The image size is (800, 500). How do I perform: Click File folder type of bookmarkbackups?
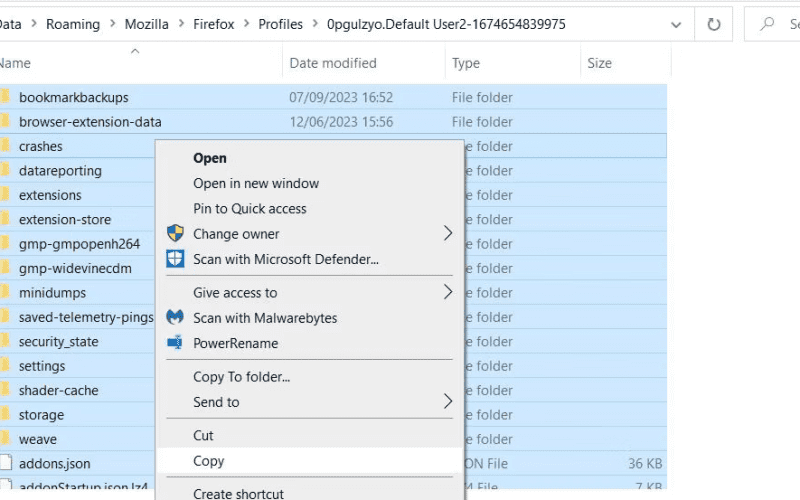tap(482, 97)
